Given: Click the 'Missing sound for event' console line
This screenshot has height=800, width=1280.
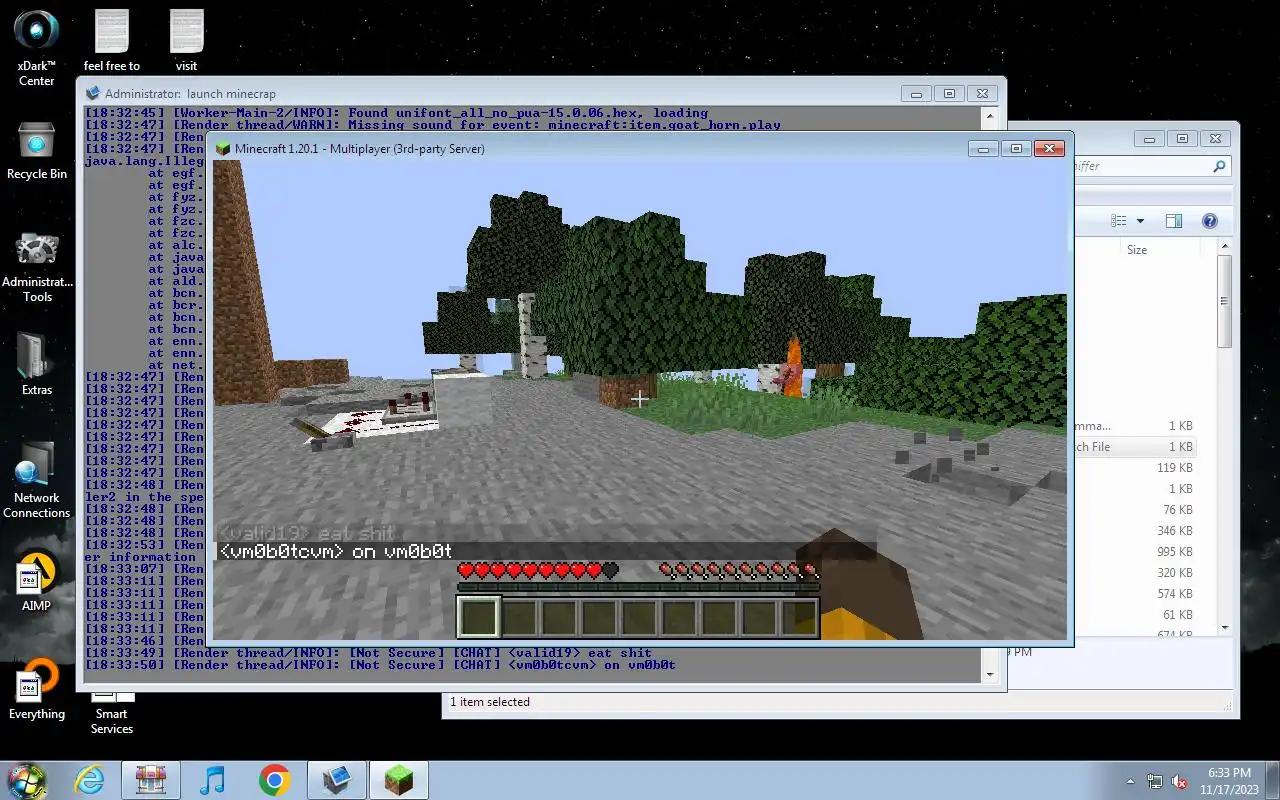Looking at the screenshot, I should [432, 125].
